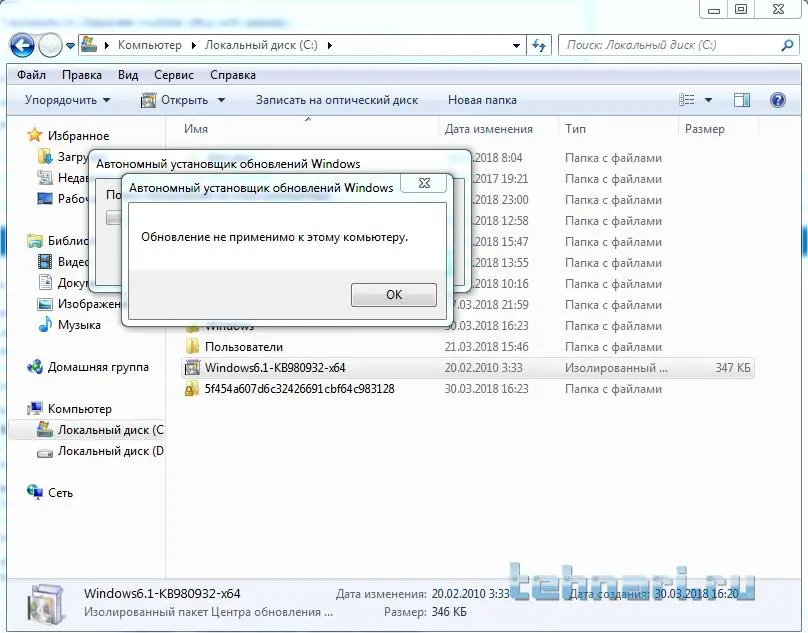
Task: Click the Компьютер monitor icon in the pane
Action: click(35, 409)
